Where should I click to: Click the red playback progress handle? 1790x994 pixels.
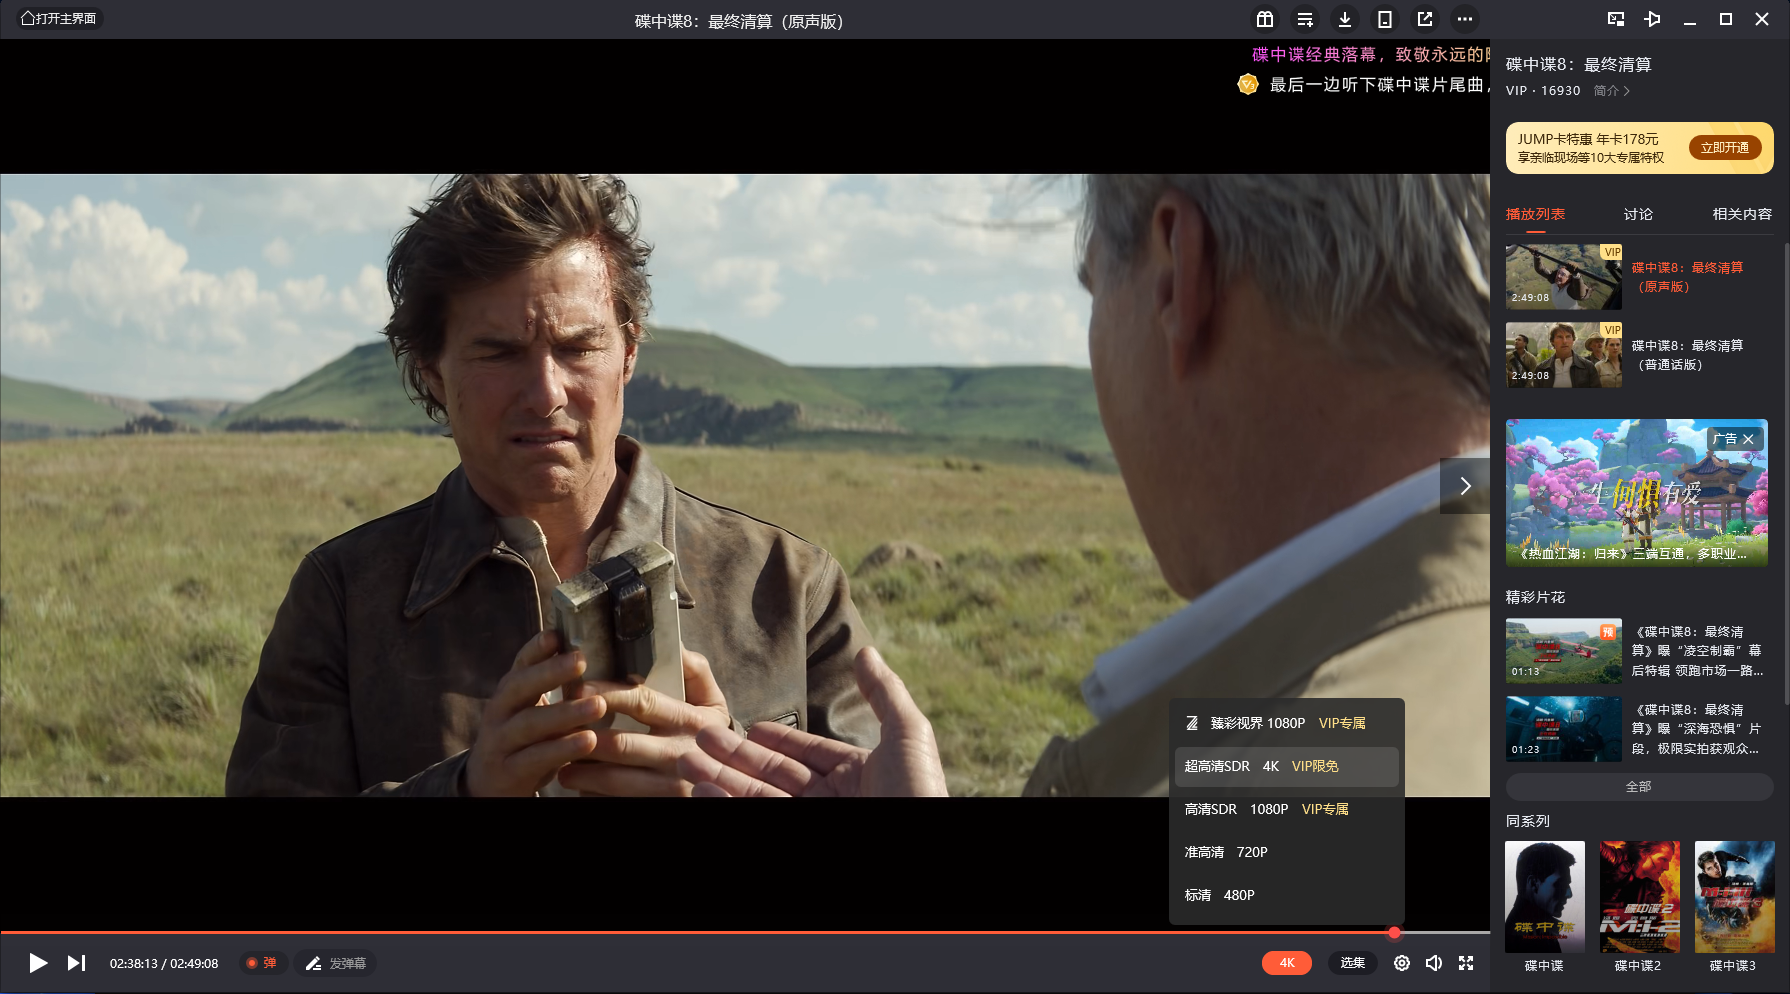tap(1394, 933)
